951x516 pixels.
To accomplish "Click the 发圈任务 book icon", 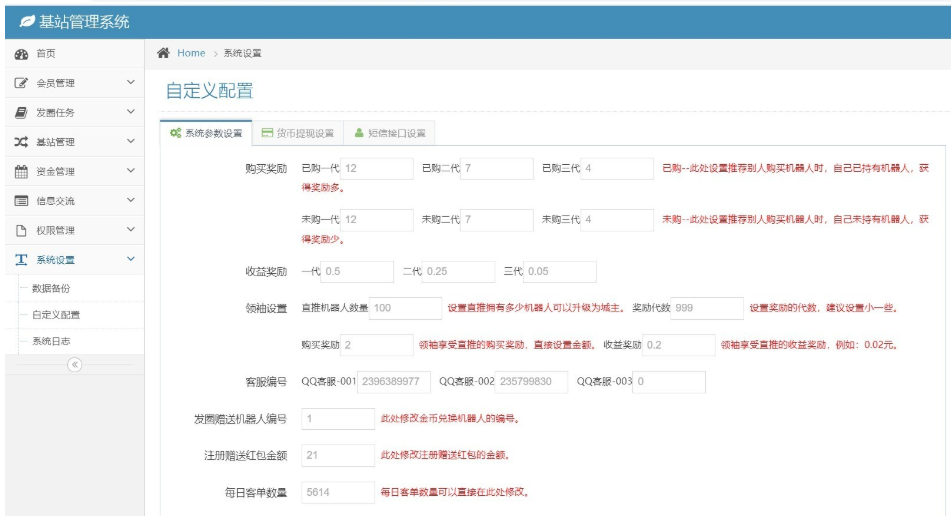I will [19, 112].
